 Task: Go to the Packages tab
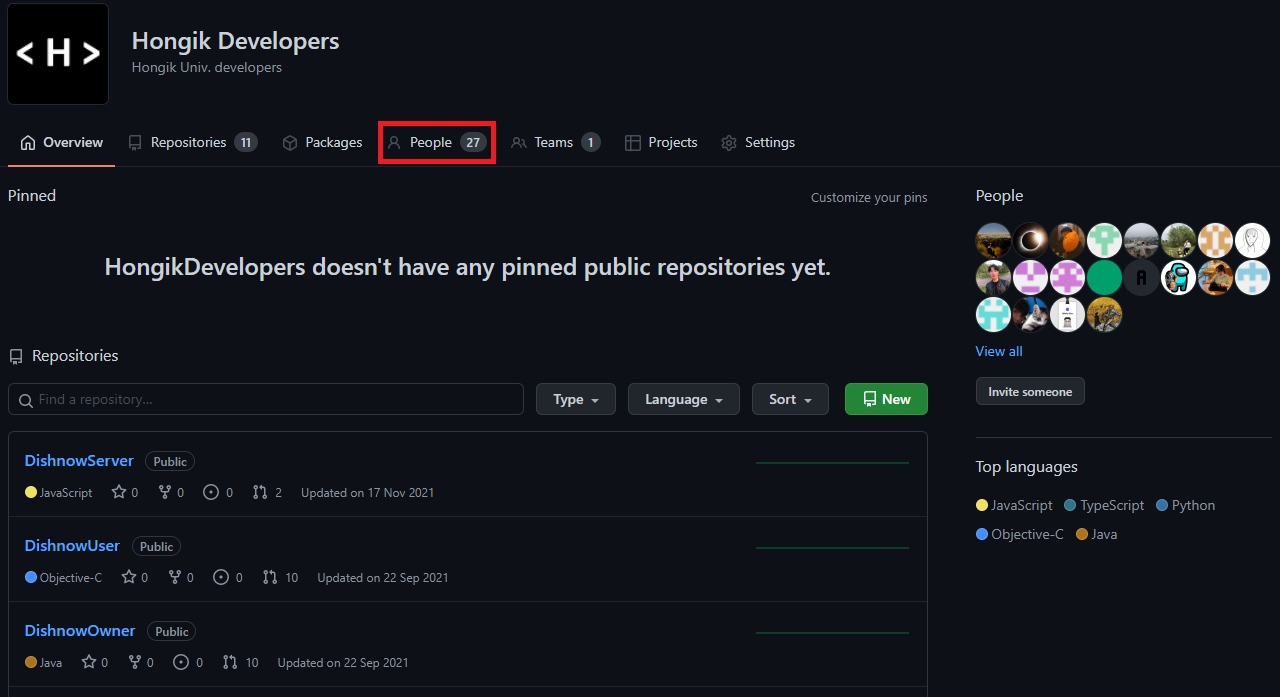coord(322,142)
